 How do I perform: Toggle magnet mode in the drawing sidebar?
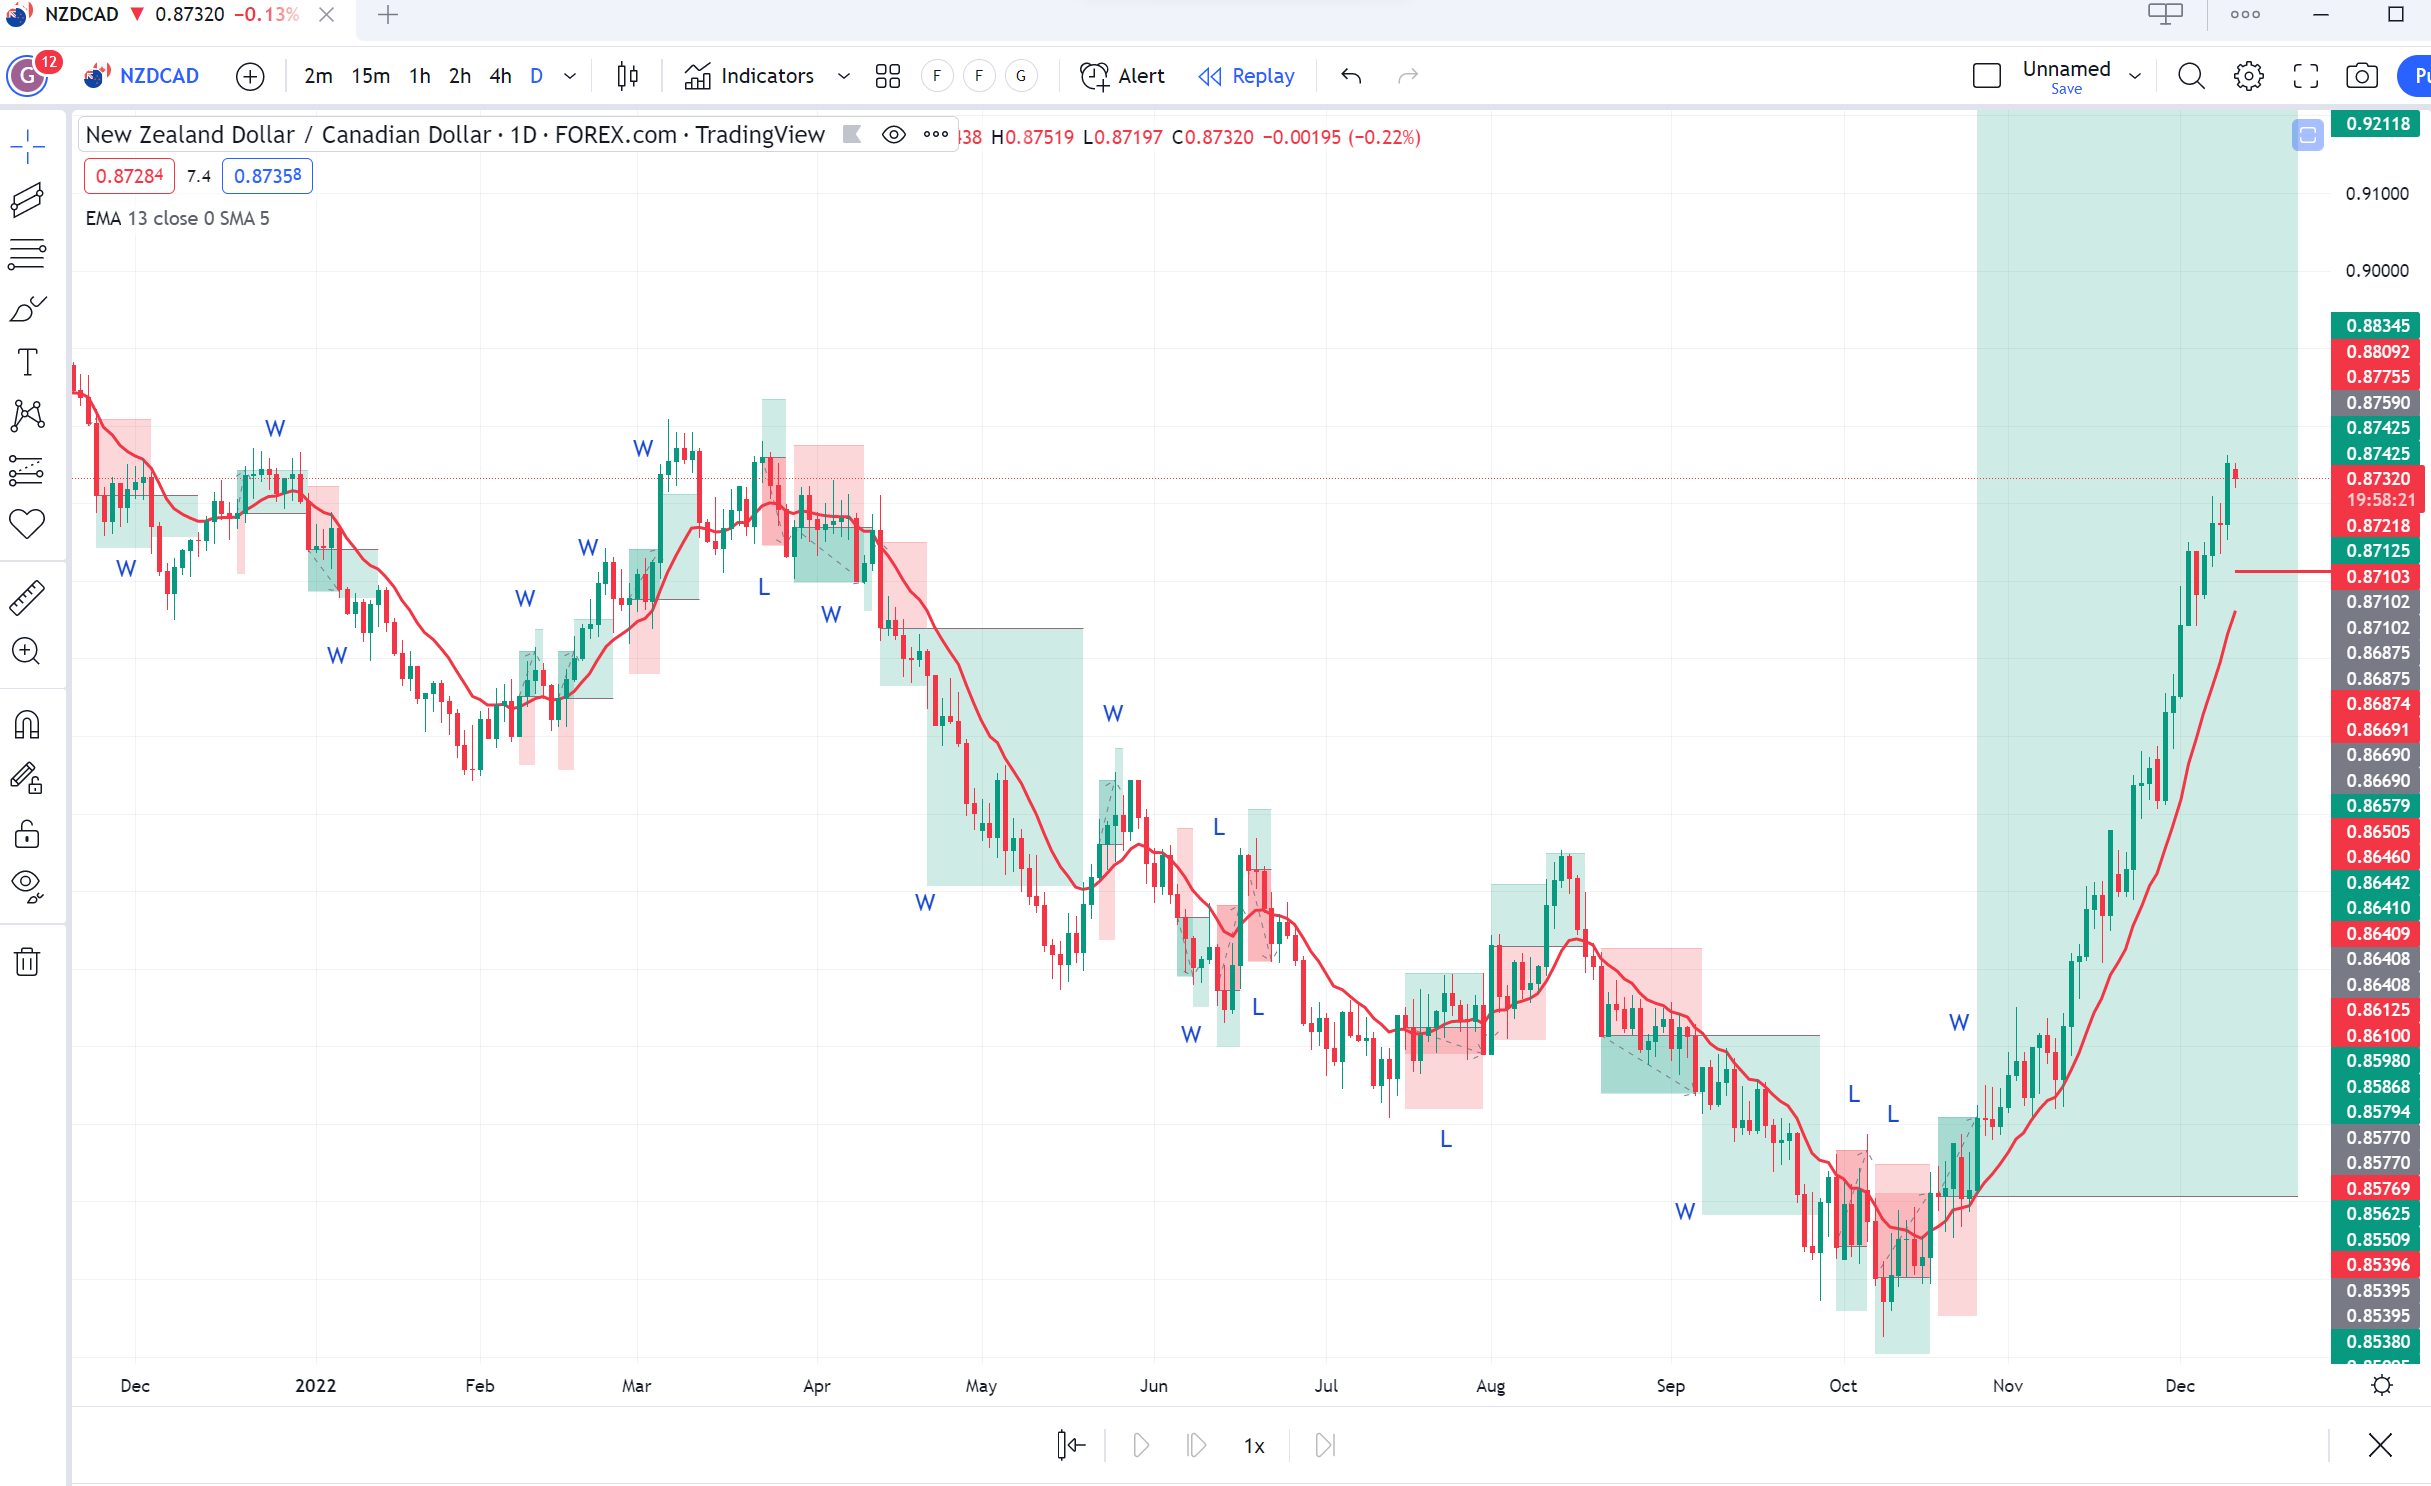point(27,724)
